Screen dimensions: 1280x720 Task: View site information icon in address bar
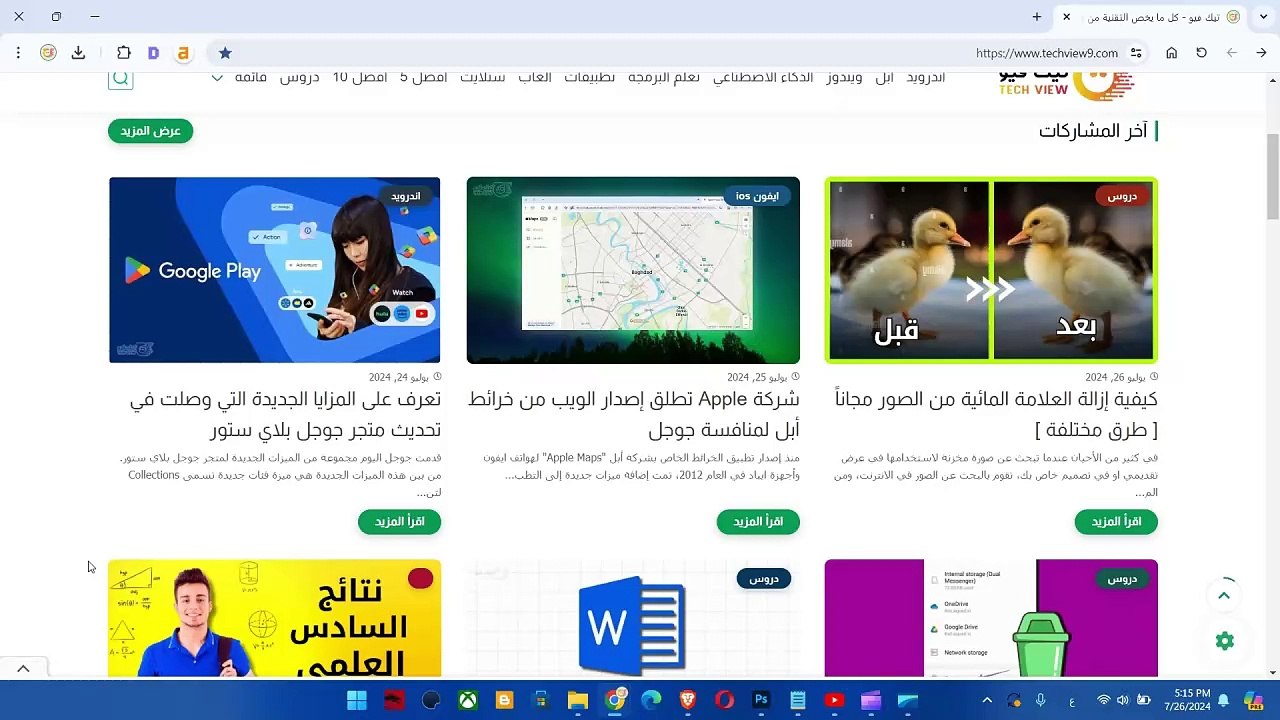click(x=1136, y=53)
